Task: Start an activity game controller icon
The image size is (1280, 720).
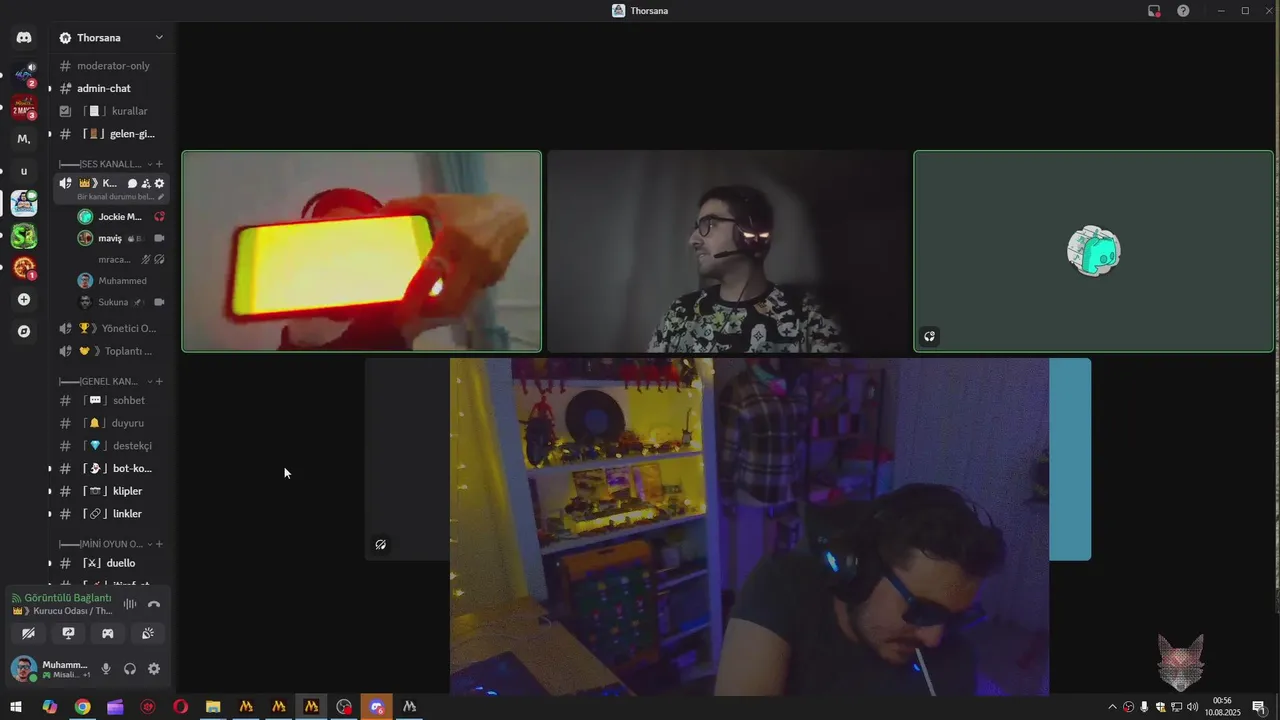Action: 108,633
